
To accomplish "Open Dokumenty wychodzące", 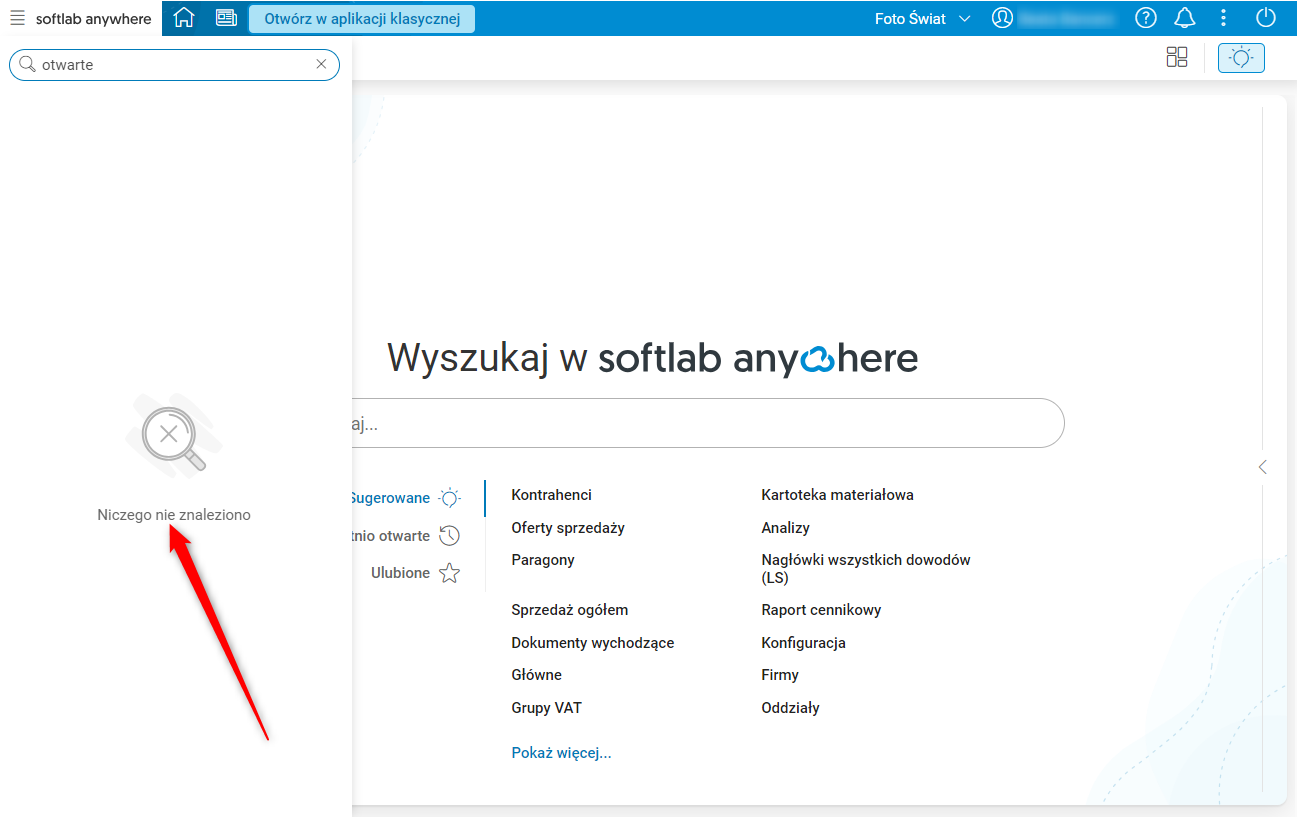I will click(x=593, y=643).
